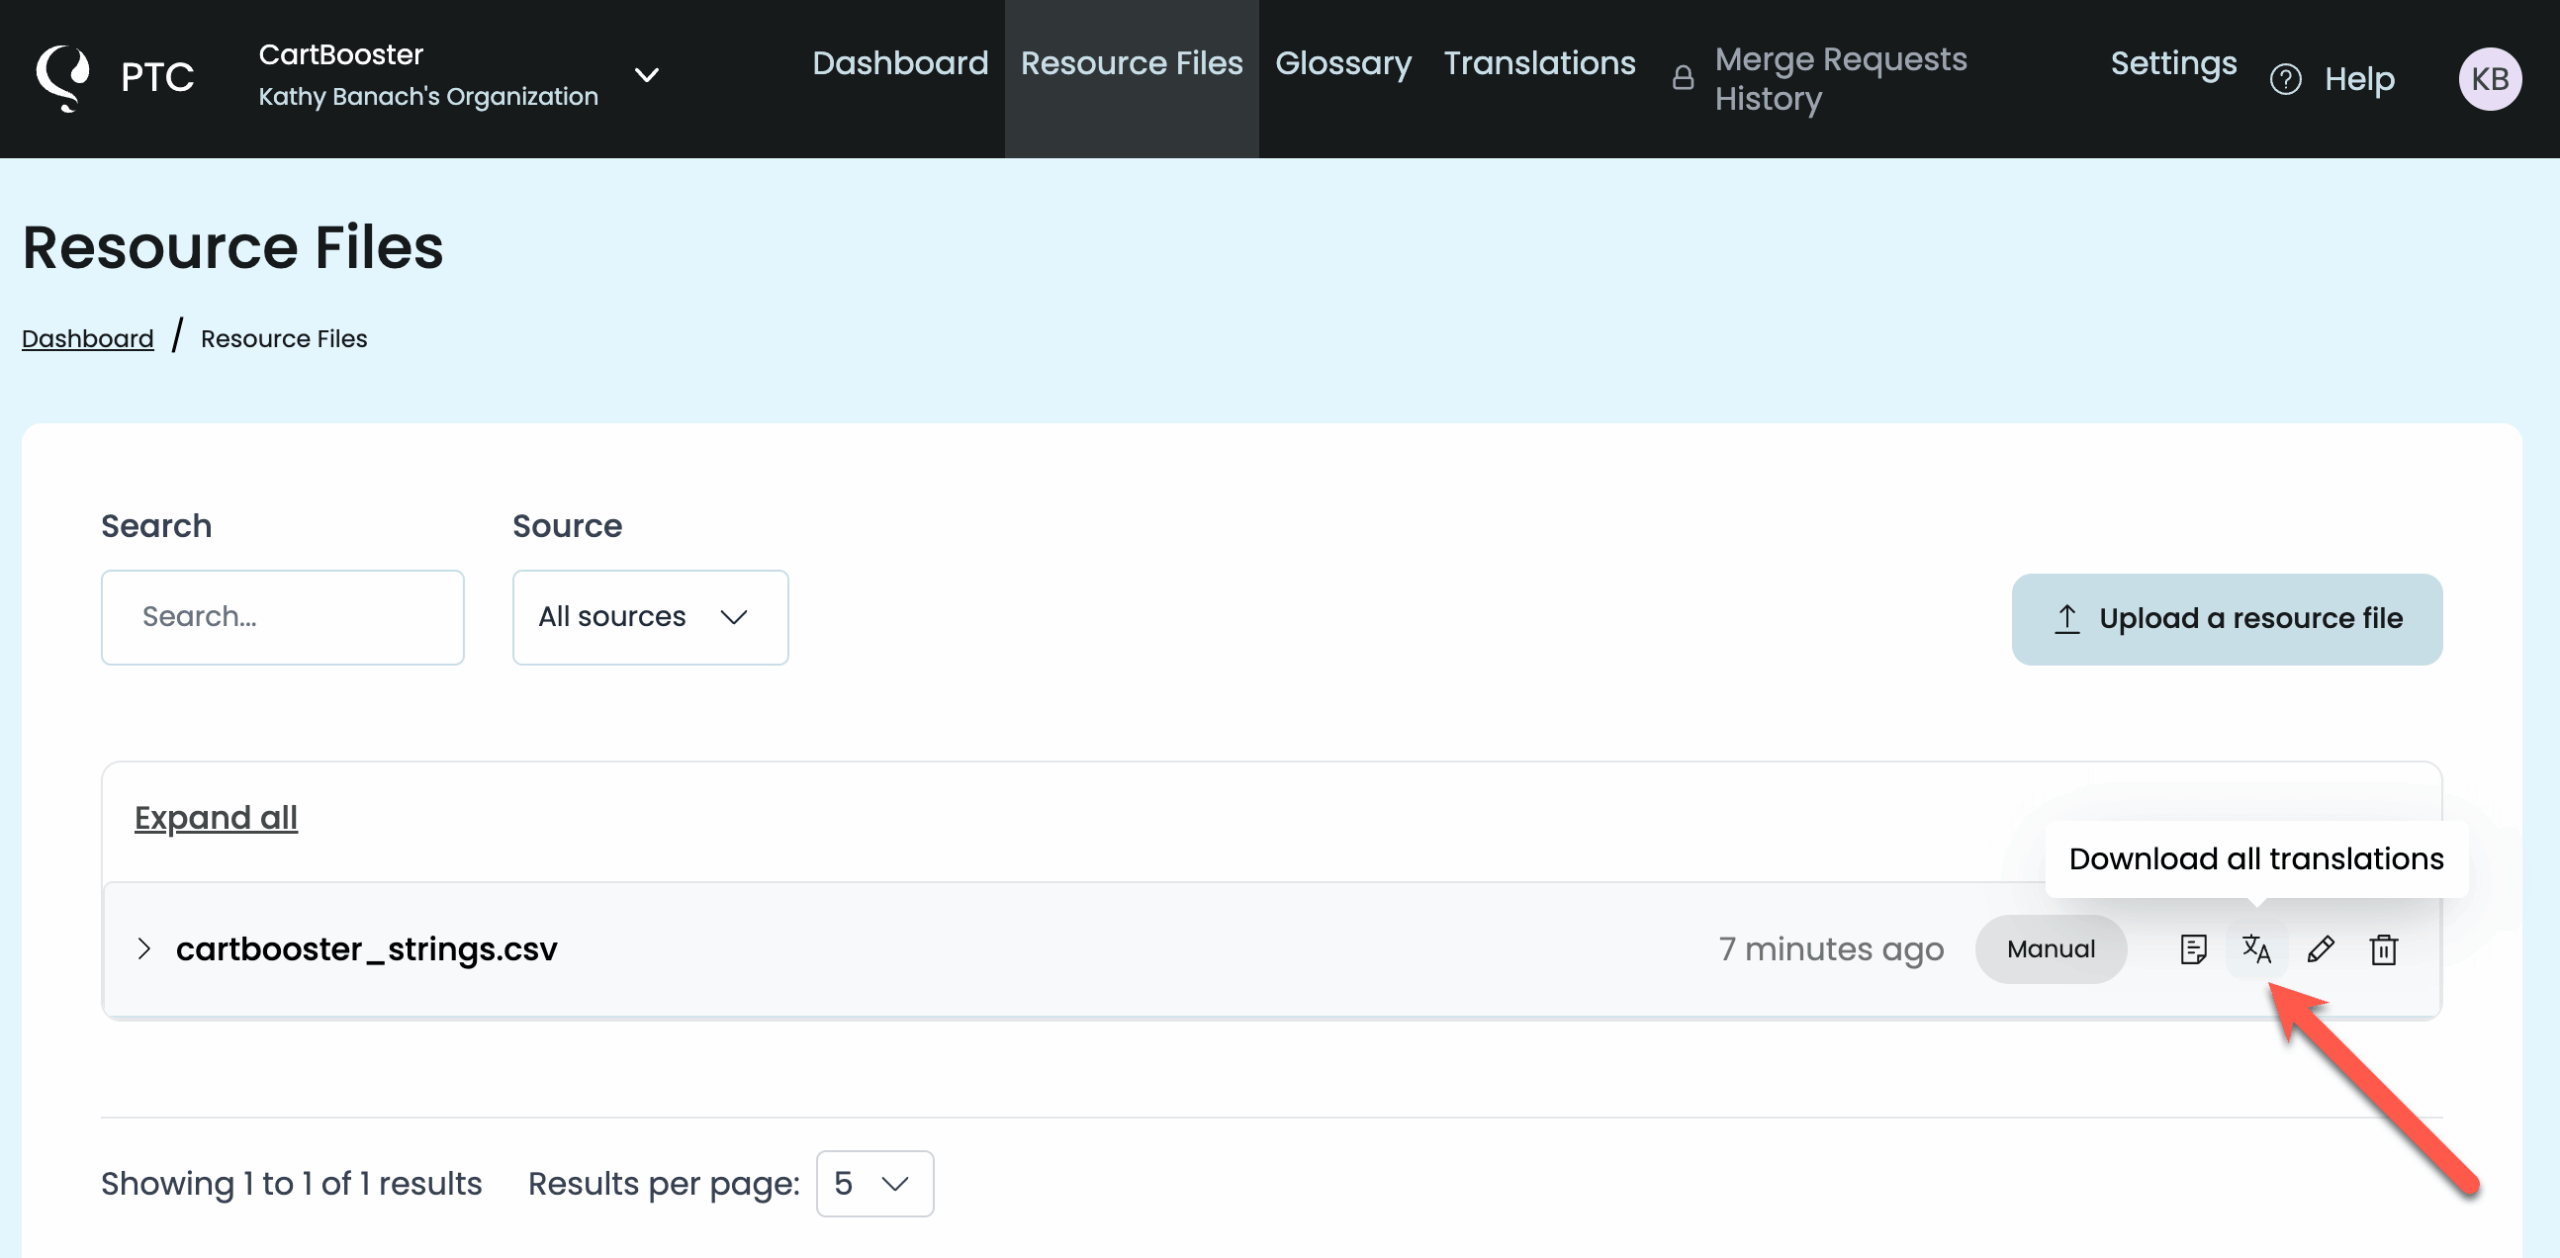This screenshot has width=2560, height=1258.
Task: Open the Results per page dropdown
Action: tap(874, 1183)
